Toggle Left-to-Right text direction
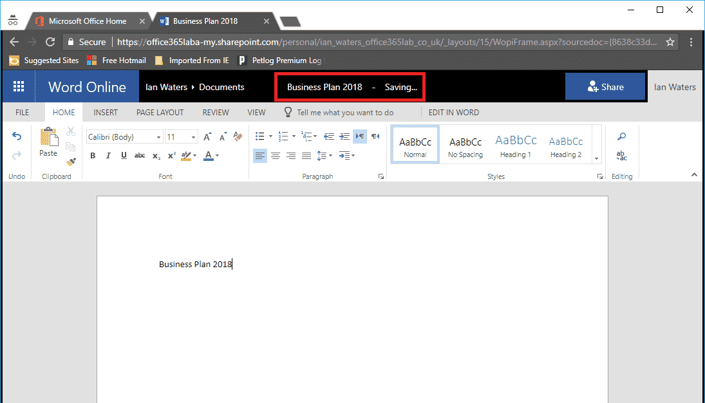 click(360, 136)
